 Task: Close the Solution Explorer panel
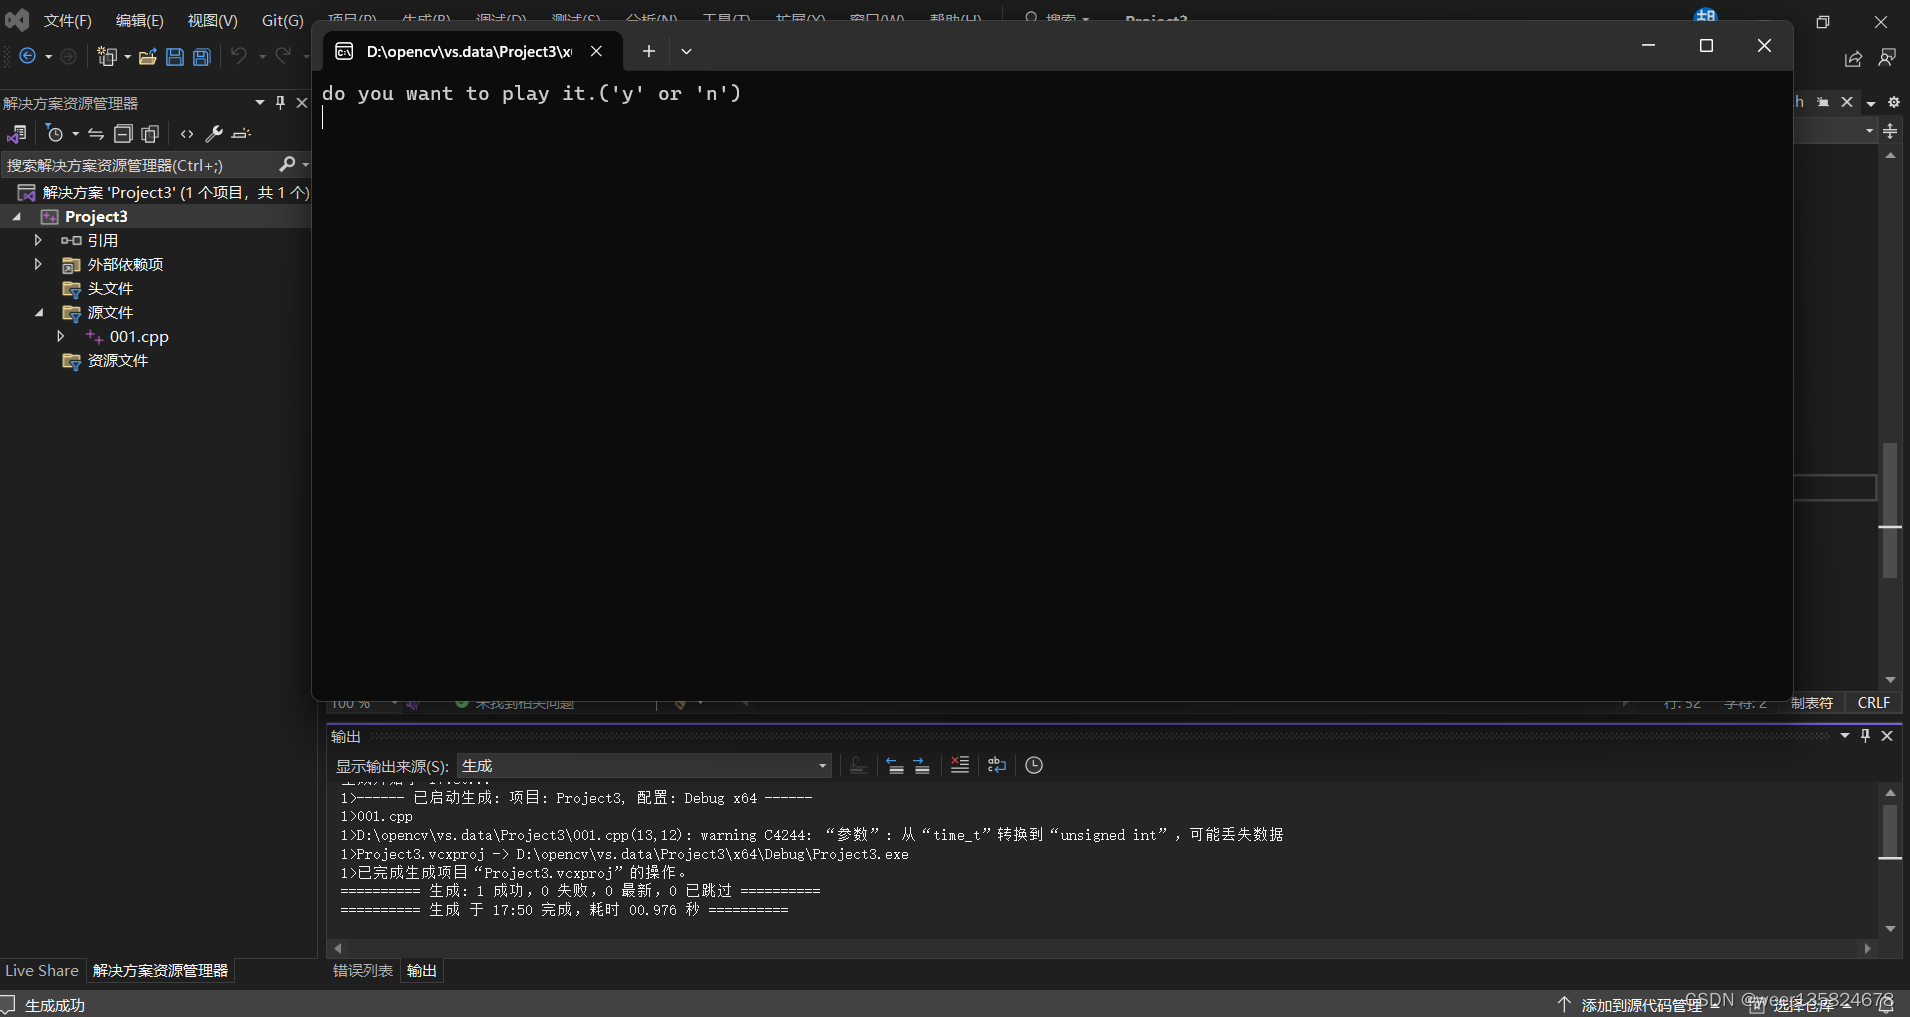tap(301, 102)
